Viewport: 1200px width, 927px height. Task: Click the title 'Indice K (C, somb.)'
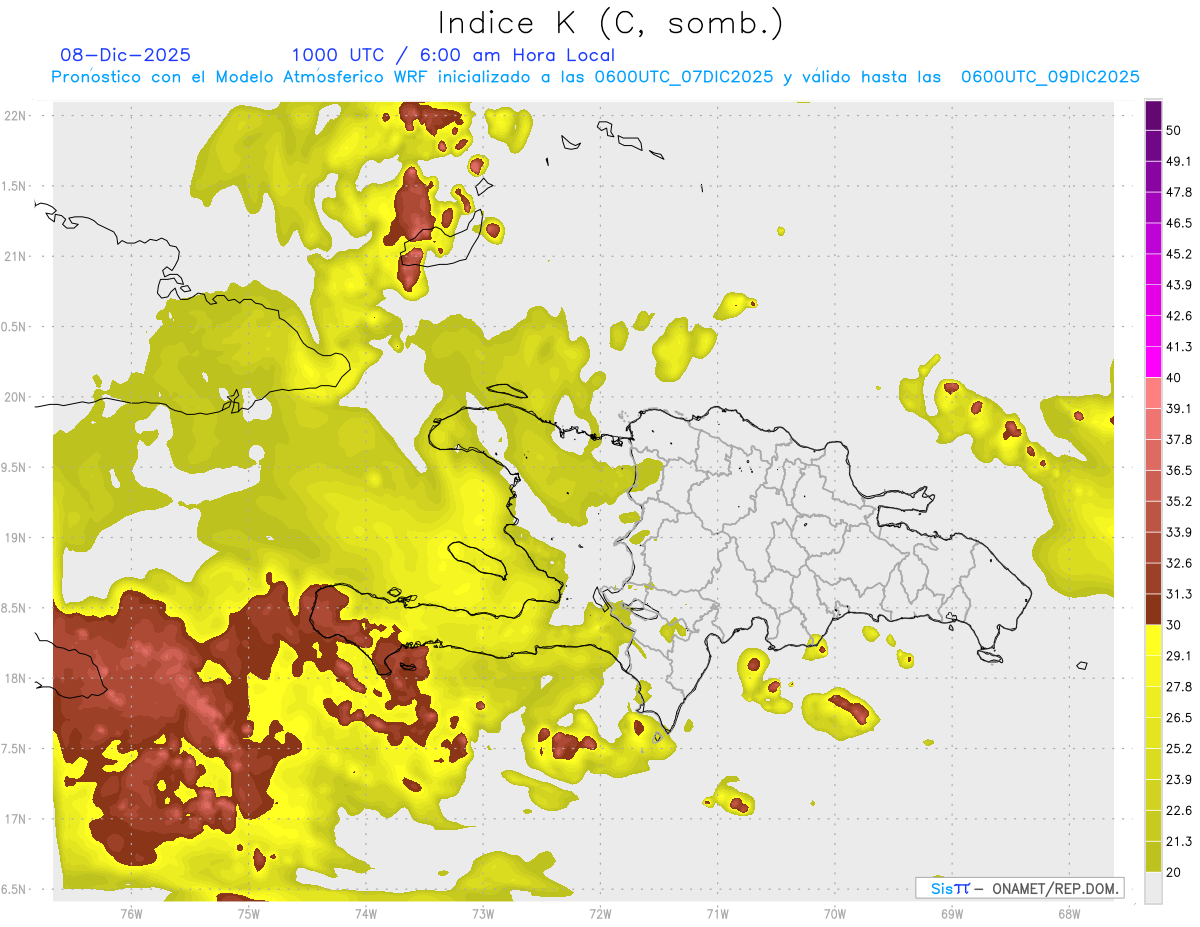coord(611,23)
